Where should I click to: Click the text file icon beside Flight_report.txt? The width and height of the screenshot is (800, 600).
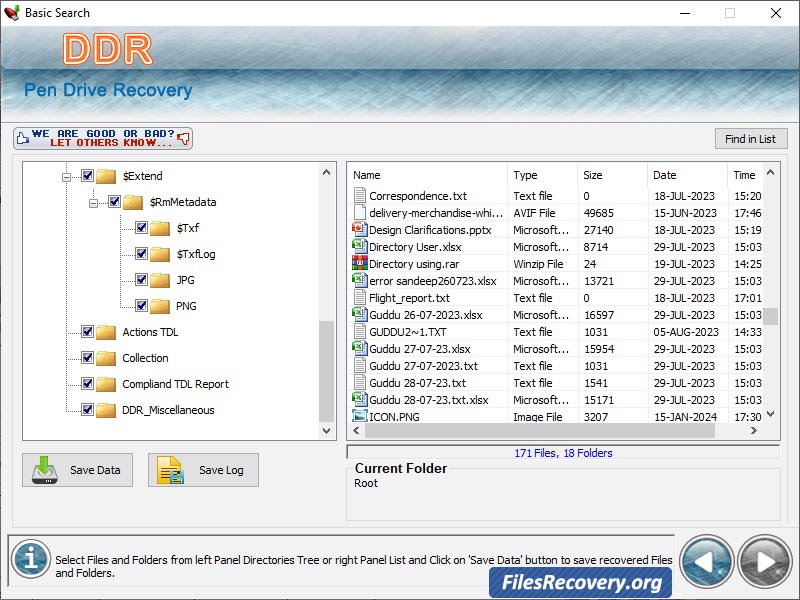click(360, 298)
